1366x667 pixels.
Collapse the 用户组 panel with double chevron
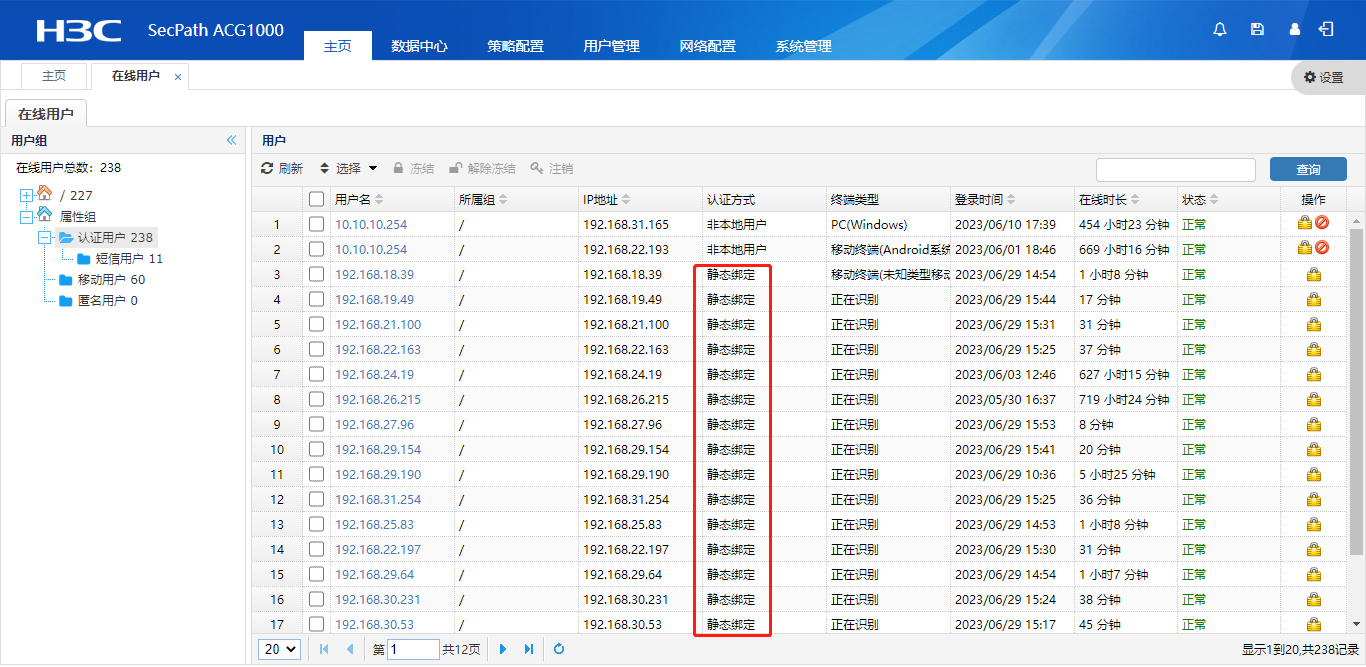pos(232,141)
